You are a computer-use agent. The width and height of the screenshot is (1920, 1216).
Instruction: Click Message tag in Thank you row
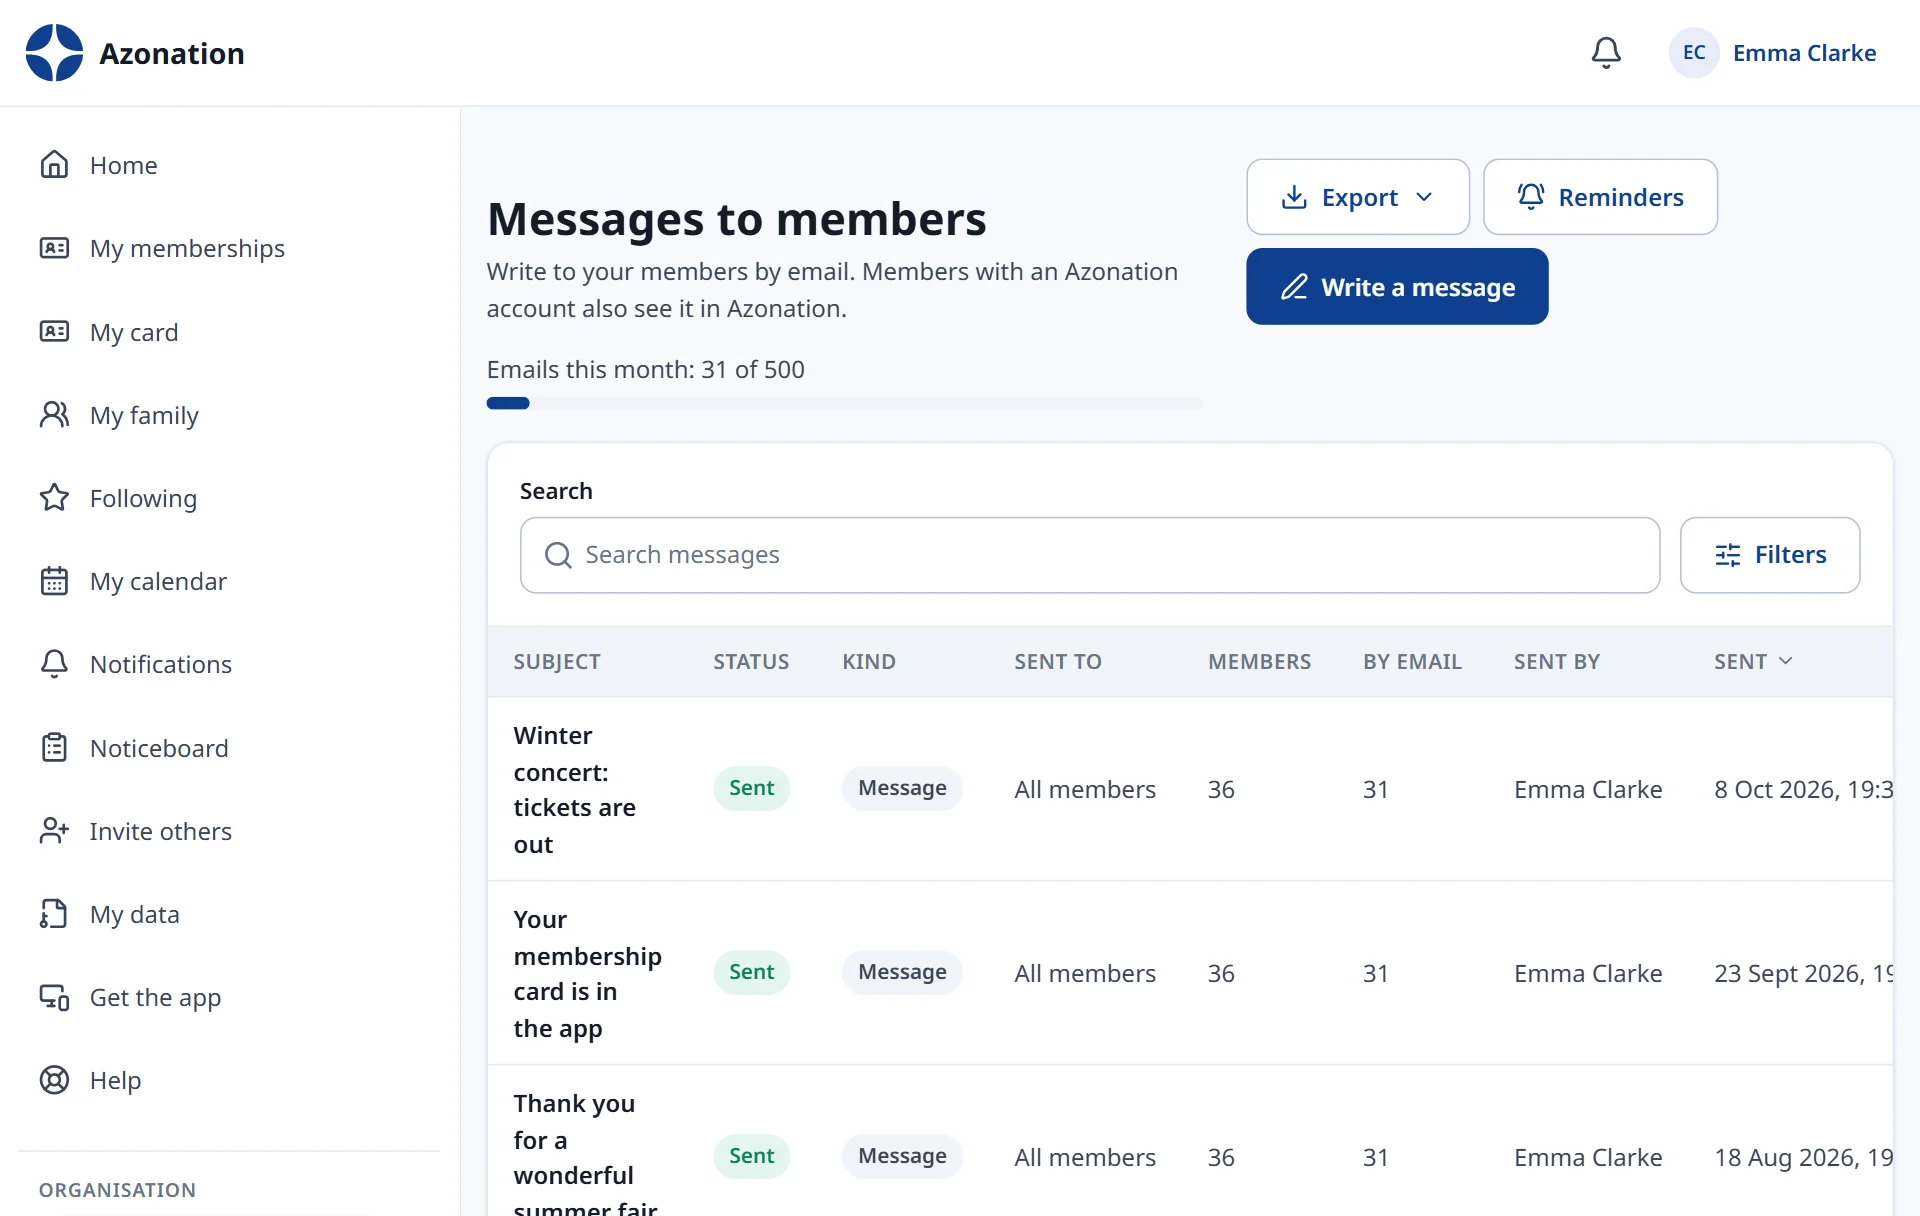pyautogui.click(x=902, y=1156)
